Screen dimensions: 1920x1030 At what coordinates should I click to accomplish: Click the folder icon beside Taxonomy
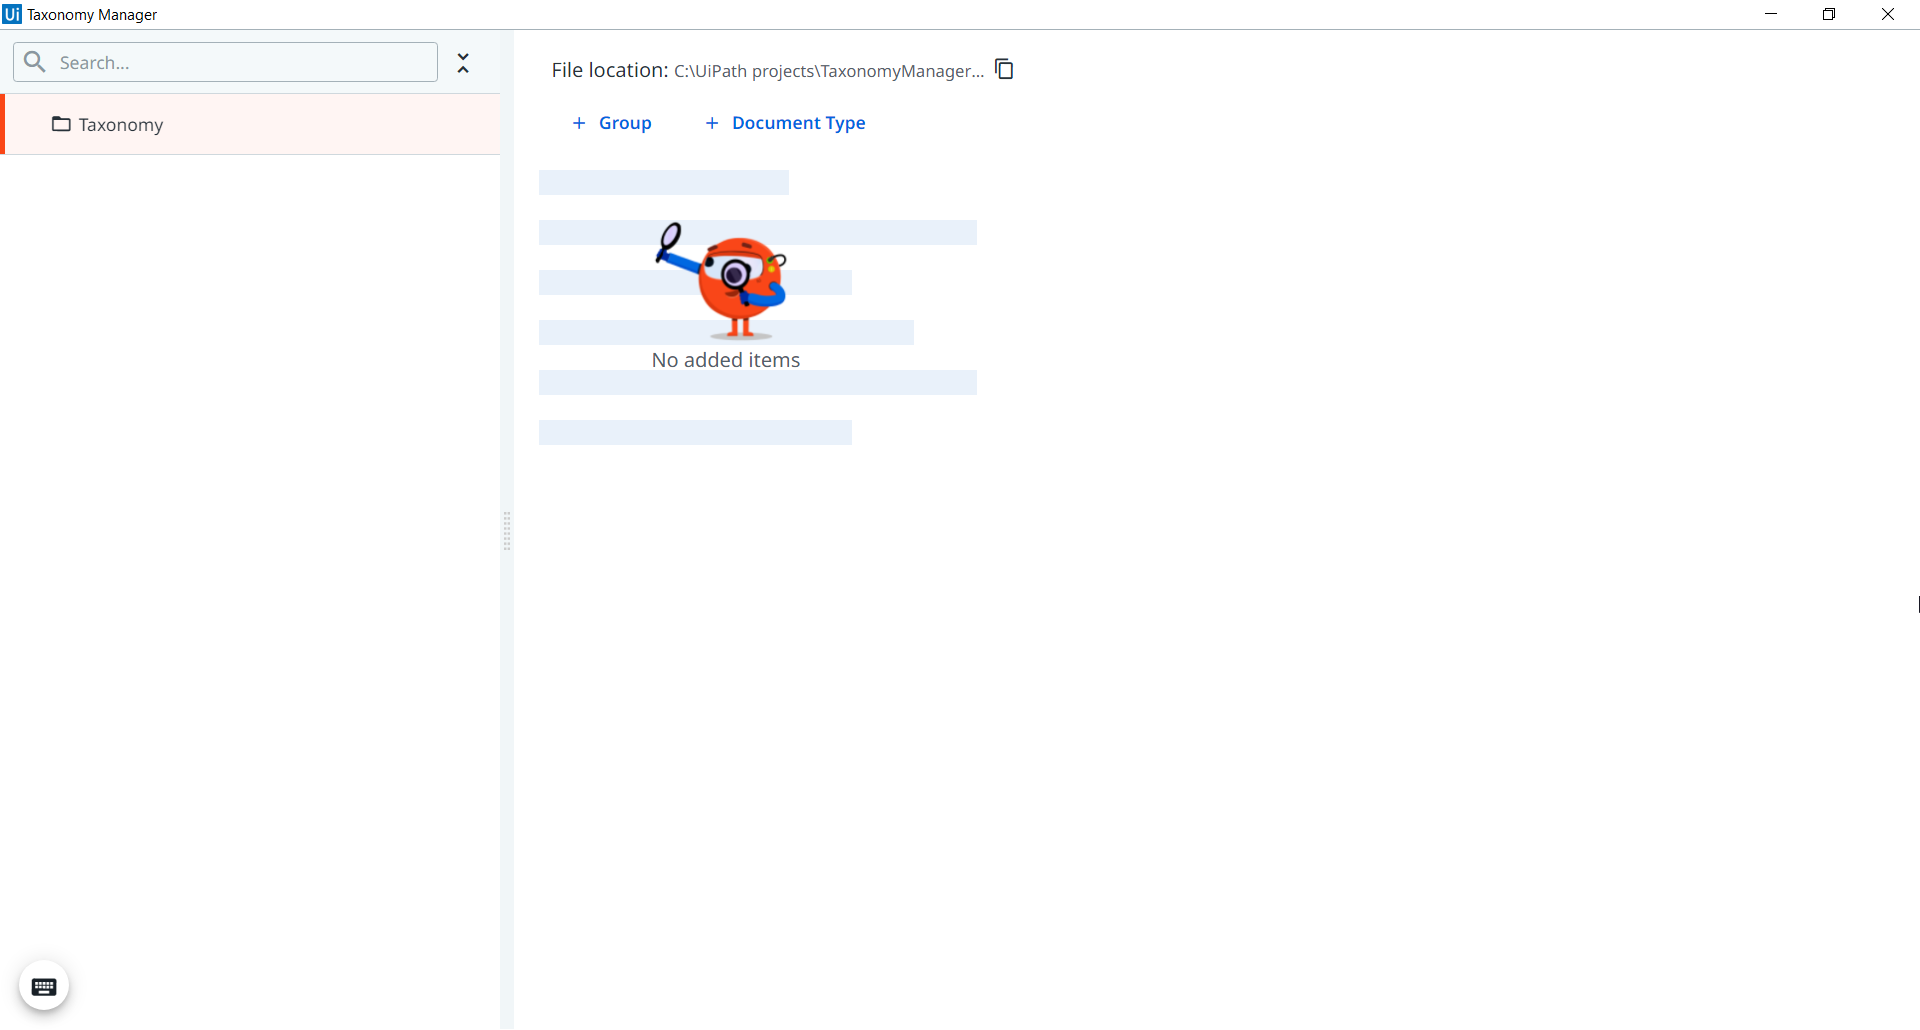[61, 124]
